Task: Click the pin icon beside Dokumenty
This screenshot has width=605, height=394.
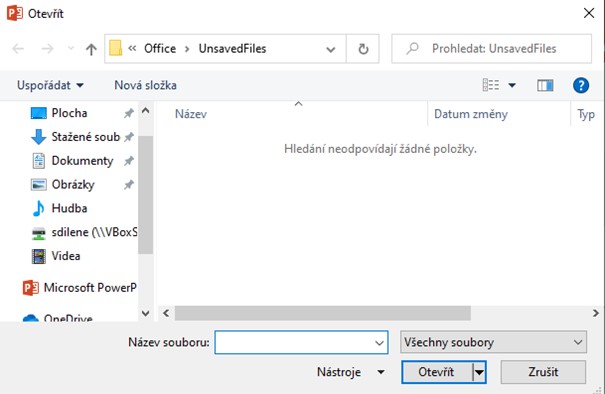Action: [x=128, y=161]
